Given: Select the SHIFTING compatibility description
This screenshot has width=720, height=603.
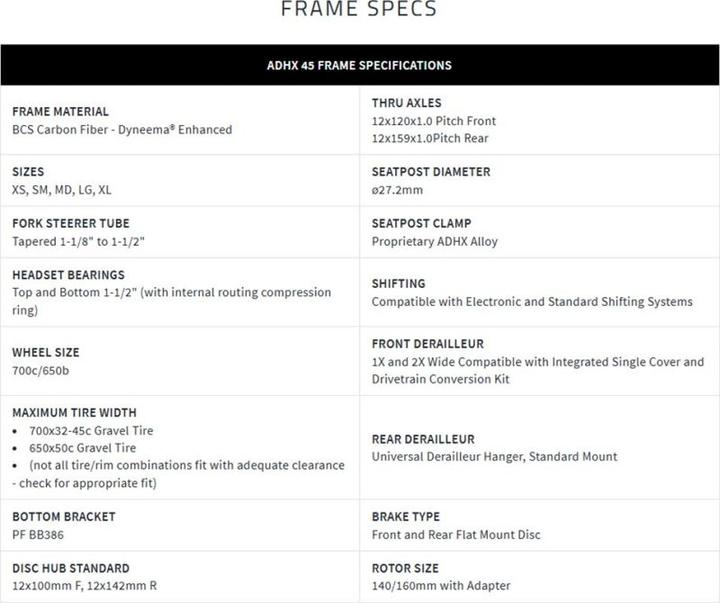Looking at the screenshot, I should pos(532,302).
